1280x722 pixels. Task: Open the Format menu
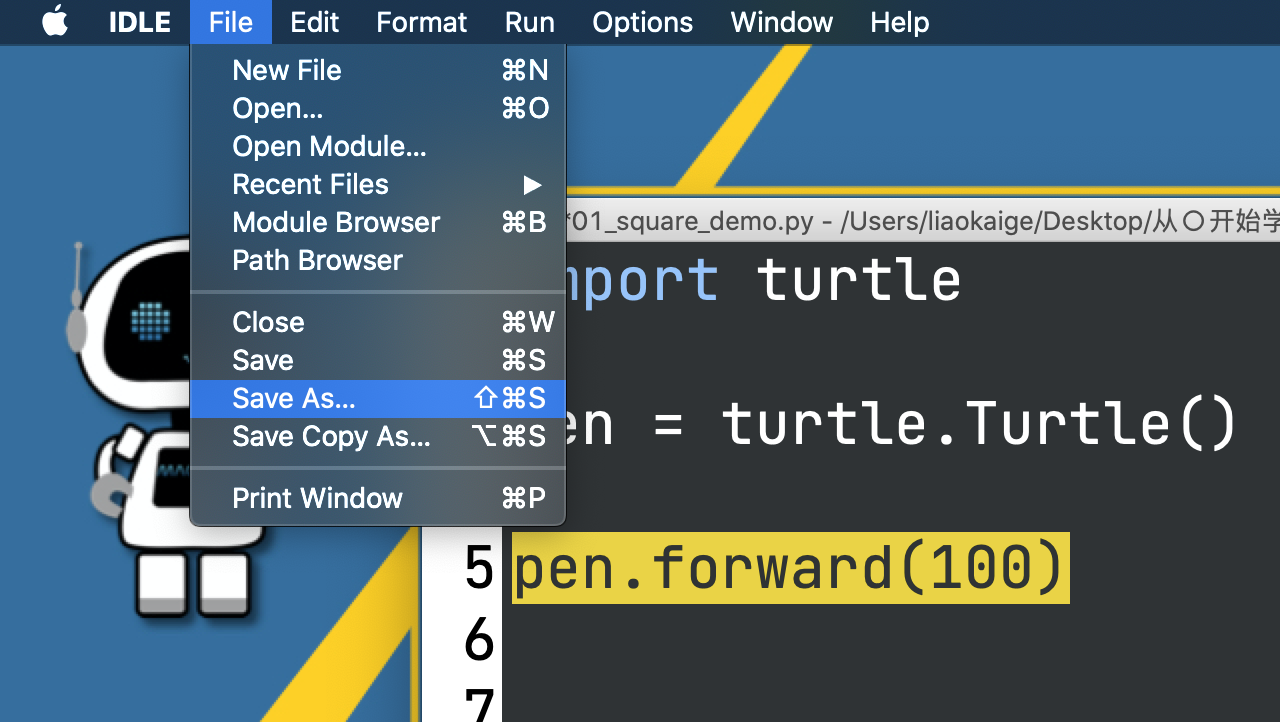click(x=421, y=22)
